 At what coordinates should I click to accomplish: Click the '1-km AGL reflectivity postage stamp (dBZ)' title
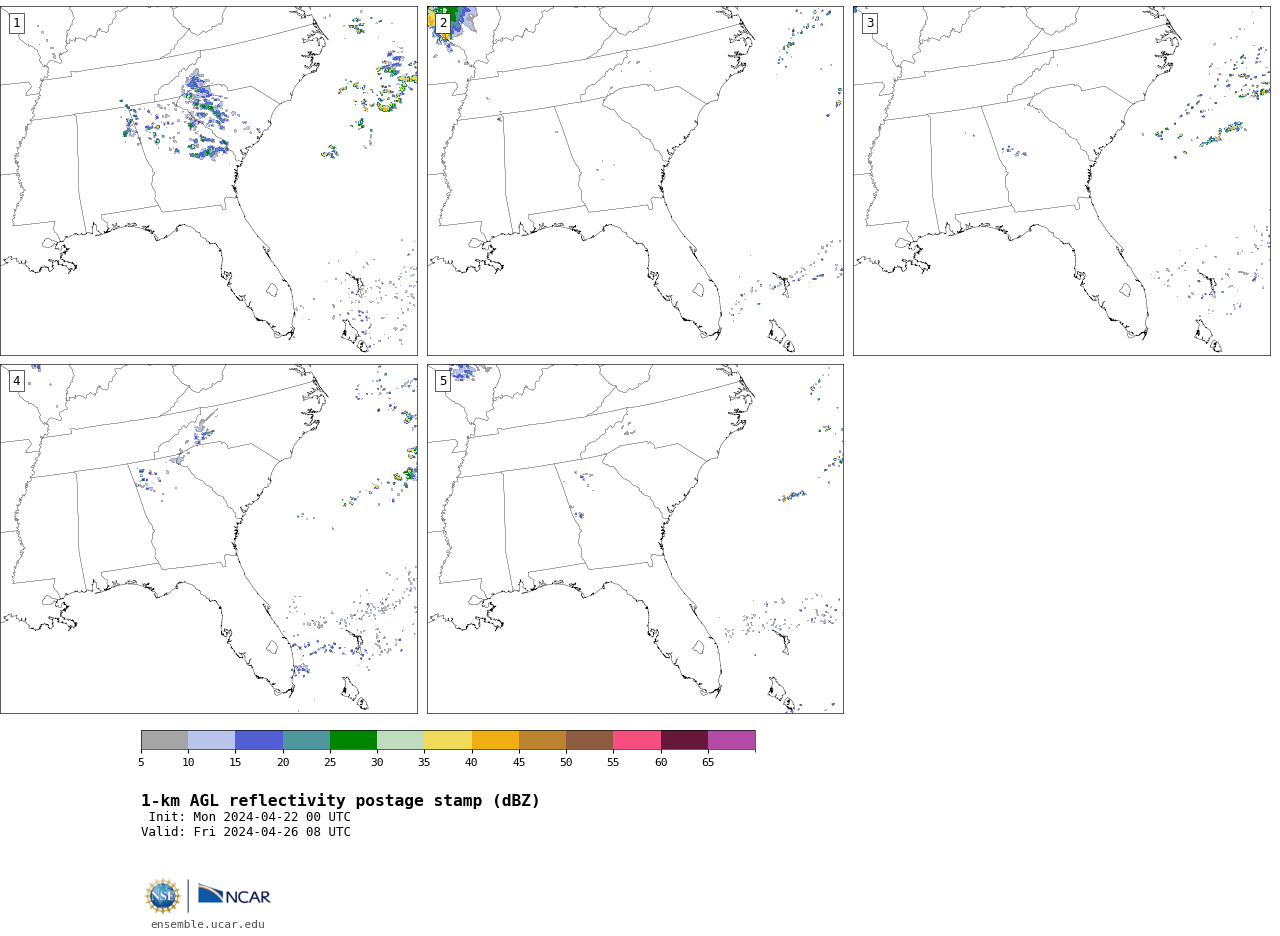click(340, 801)
